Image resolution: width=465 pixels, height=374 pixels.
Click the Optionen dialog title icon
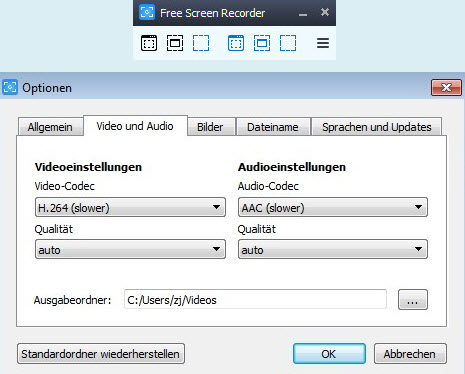pyautogui.click(x=10, y=87)
